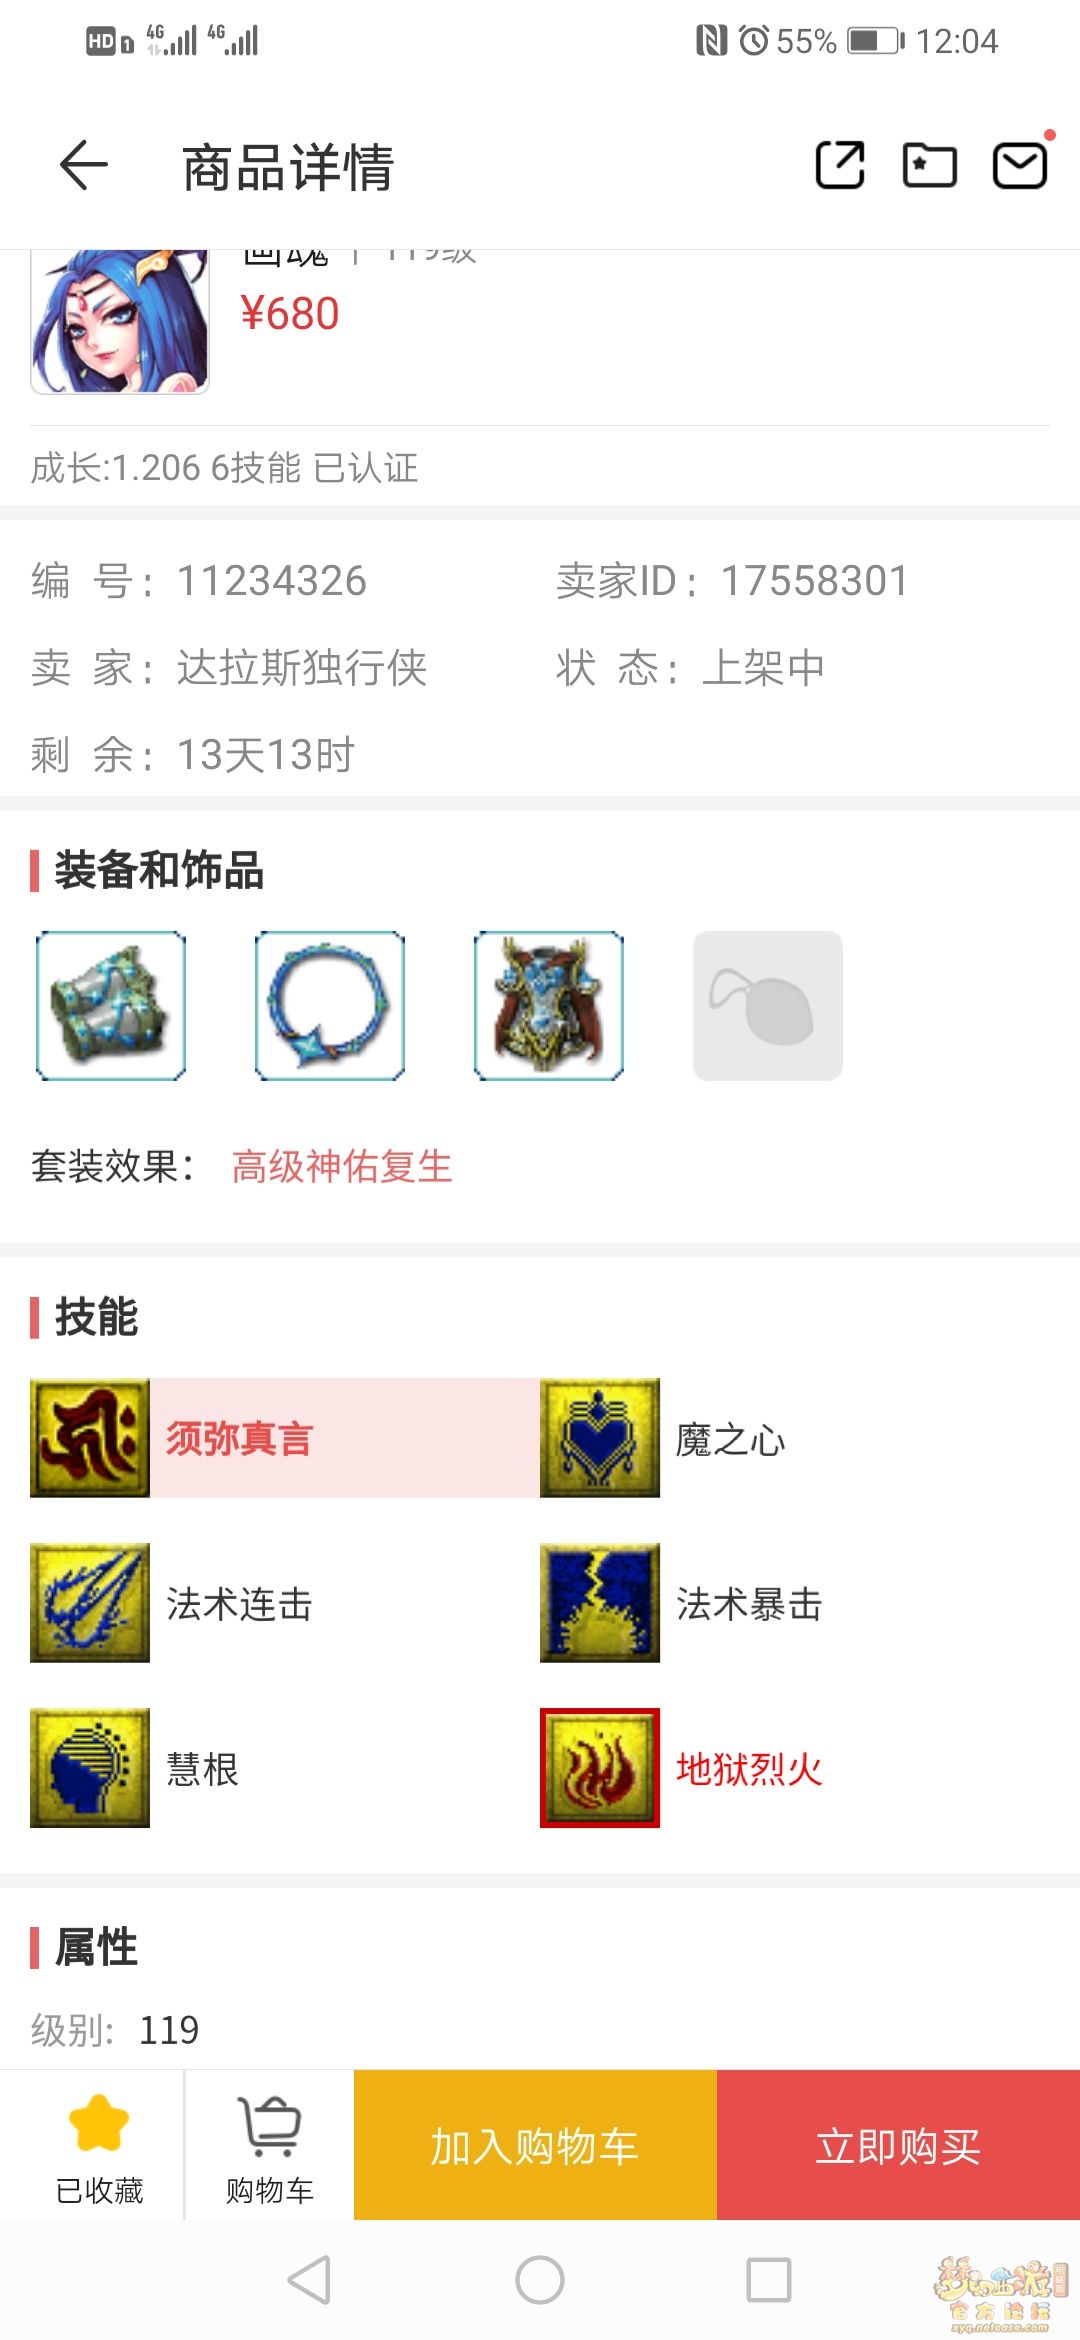Open the 地狱烈火 skill icon
Screen dimensions: 1080x2340
click(x=600, y=1768)
